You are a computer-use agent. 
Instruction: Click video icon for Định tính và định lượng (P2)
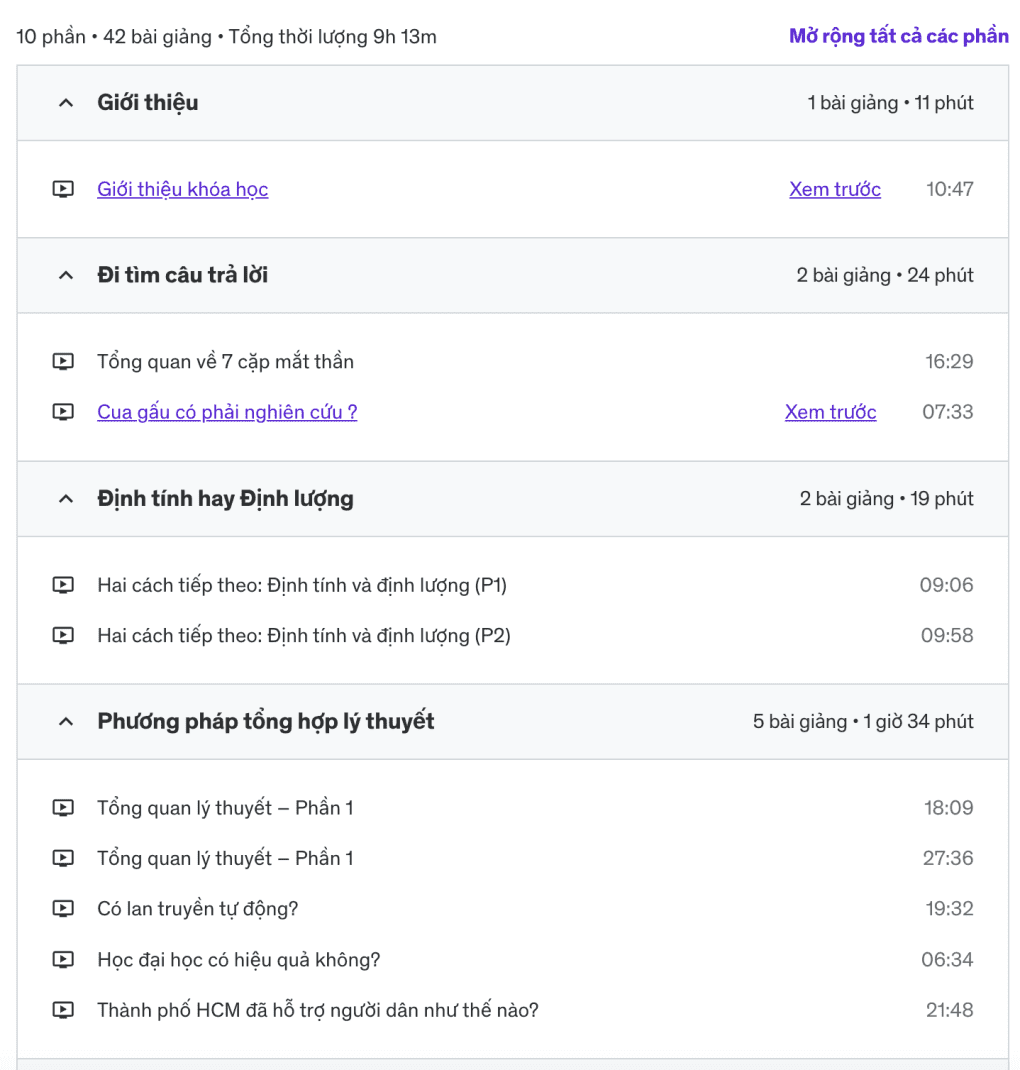(63, 635)
